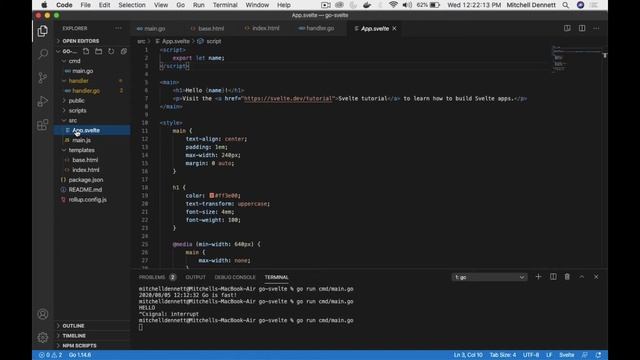
Task: Expand the scripts folder
Action: [x=77, y=111]
